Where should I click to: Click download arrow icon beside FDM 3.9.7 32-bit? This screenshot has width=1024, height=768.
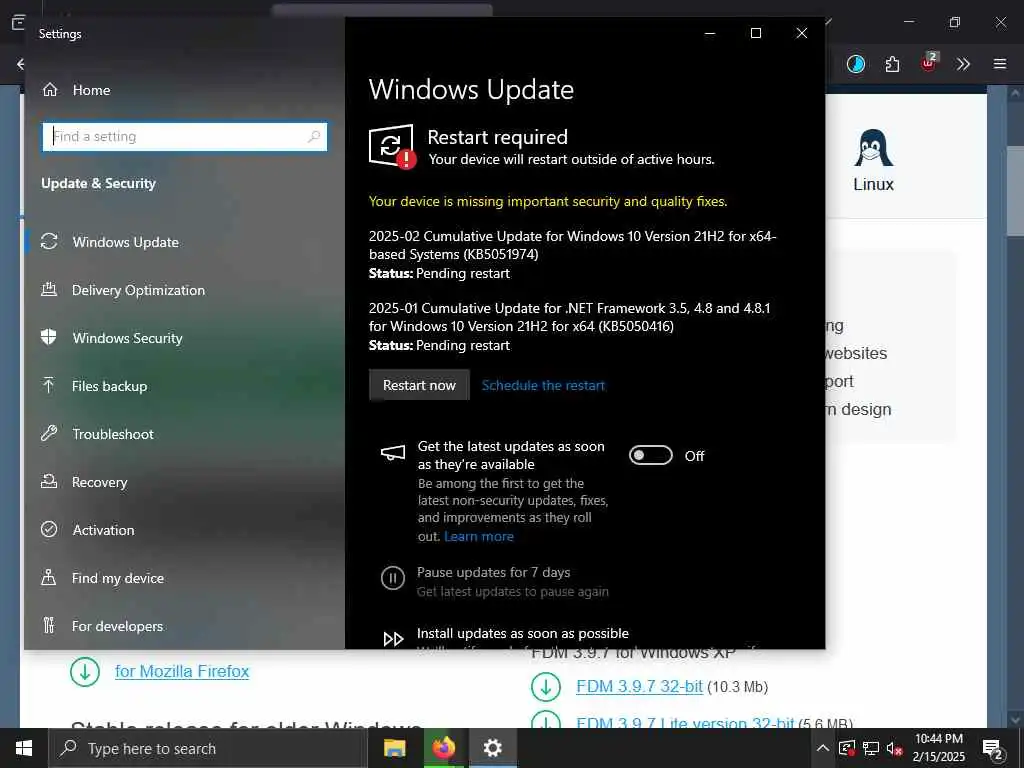point(546,687)
